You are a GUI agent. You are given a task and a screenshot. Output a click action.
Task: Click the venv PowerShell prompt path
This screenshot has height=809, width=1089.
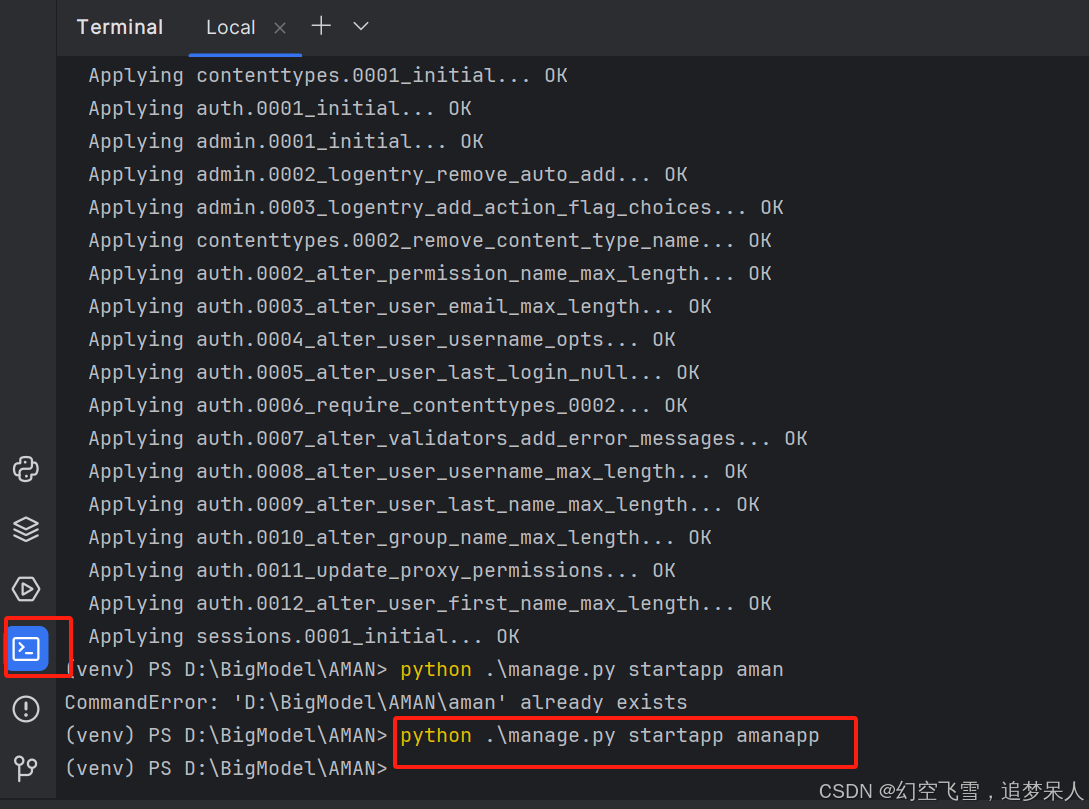tap(222, 768)
